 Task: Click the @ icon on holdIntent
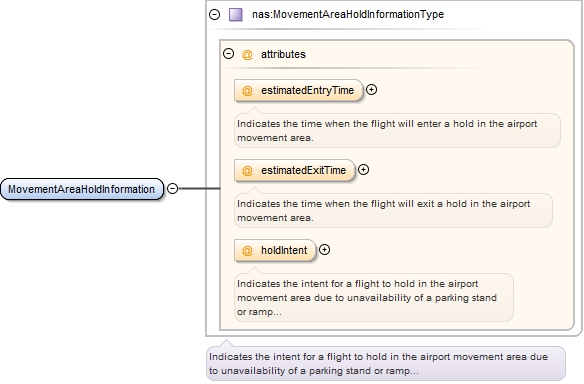(247, 251)
